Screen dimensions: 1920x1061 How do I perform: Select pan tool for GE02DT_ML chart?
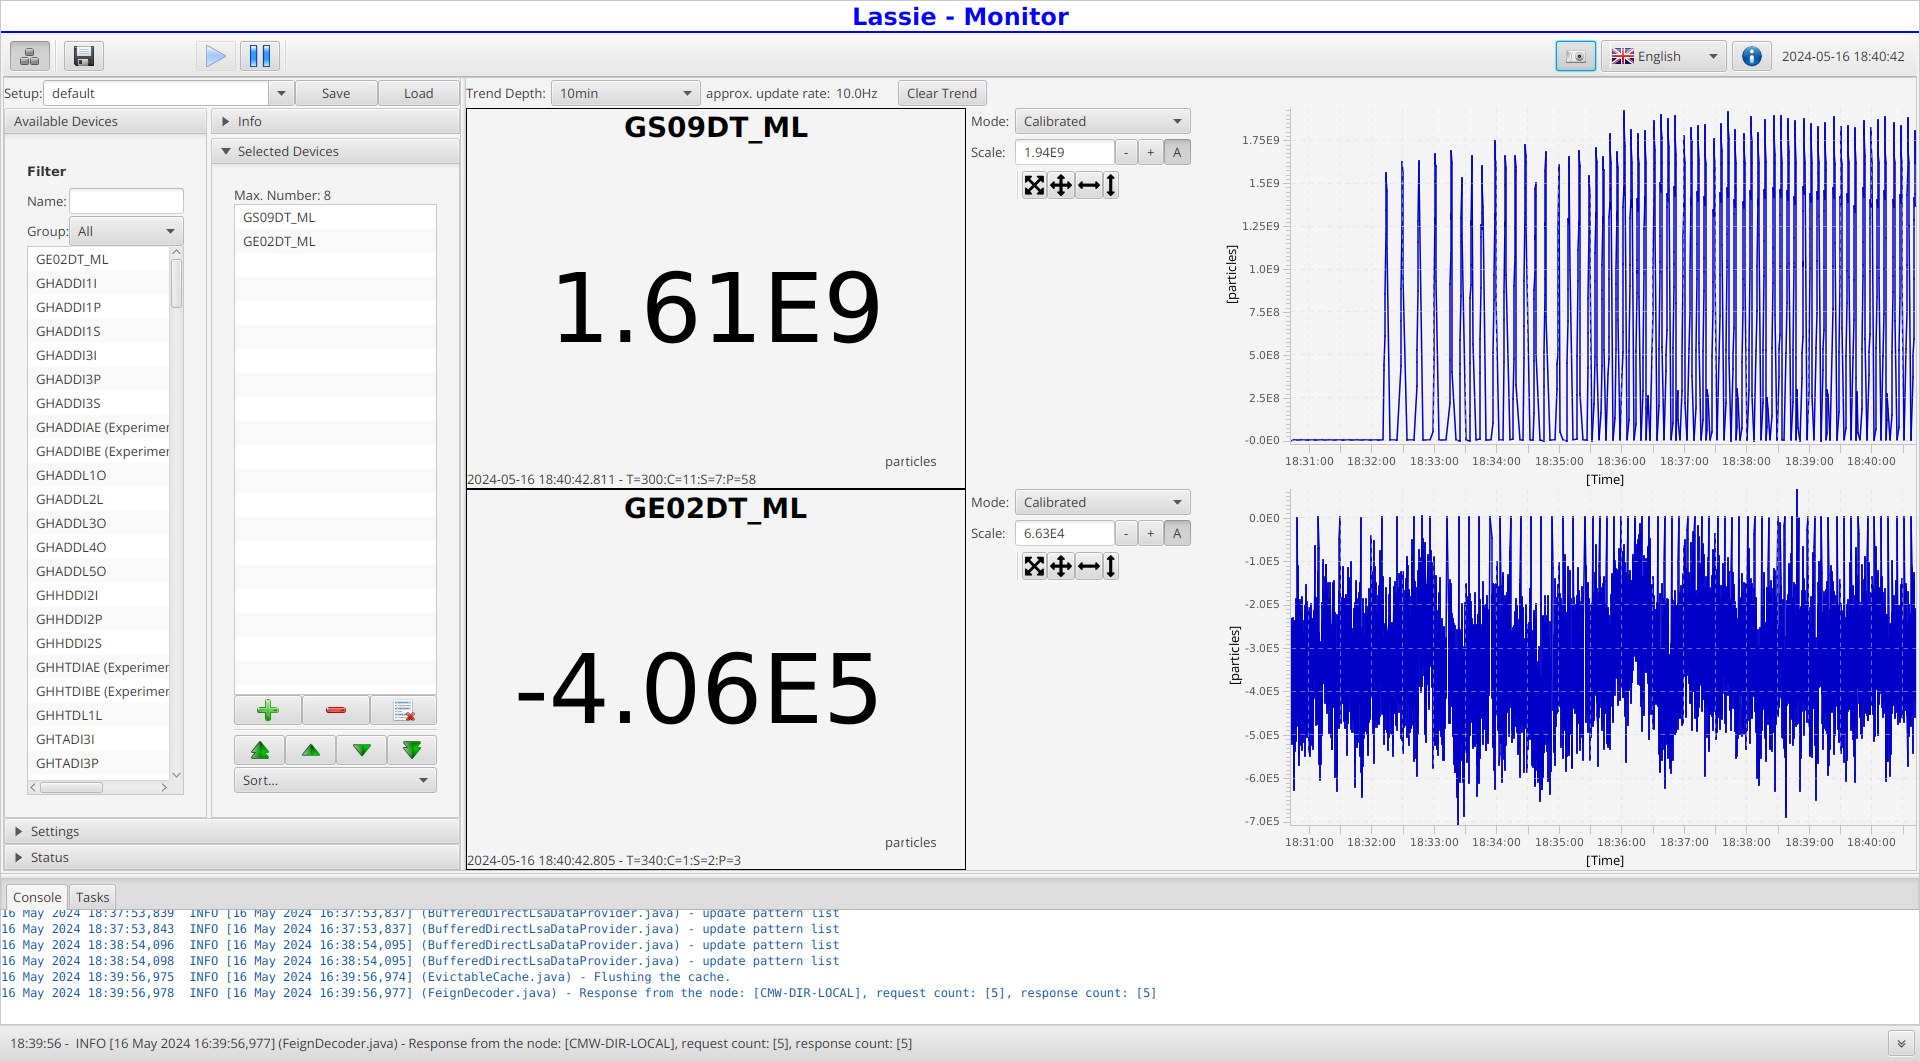click(x=1061, y=566)
